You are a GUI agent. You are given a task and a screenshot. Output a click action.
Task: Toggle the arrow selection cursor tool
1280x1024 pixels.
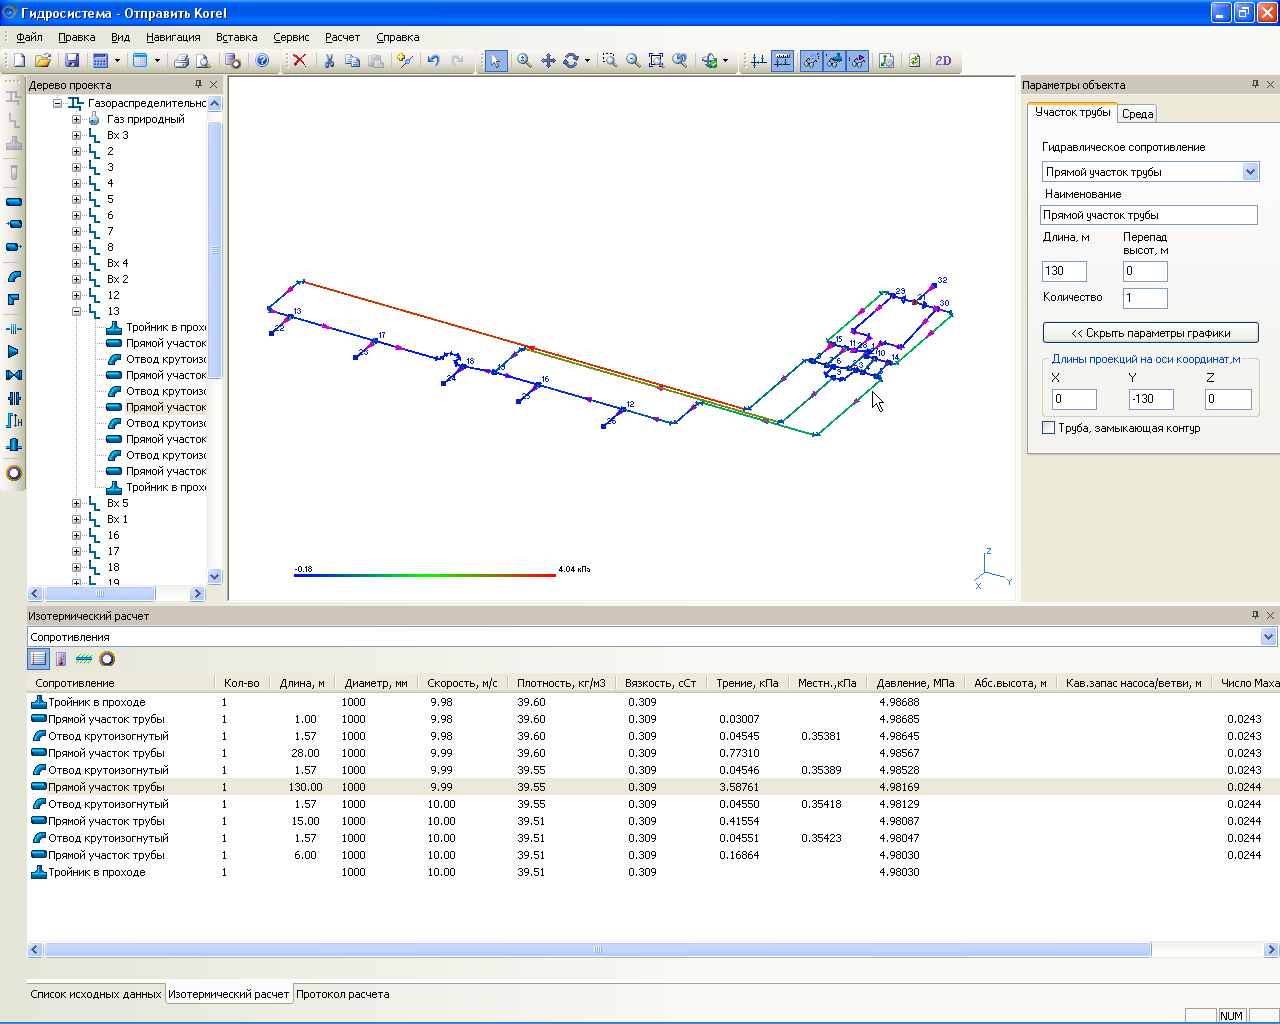click(495, 61)
